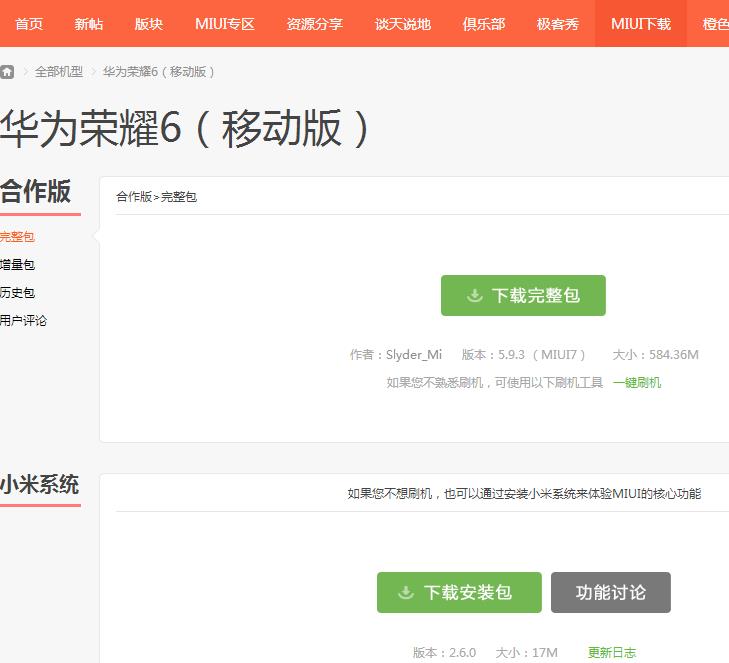Select 增量包 in the sidebar

point(17,265)
